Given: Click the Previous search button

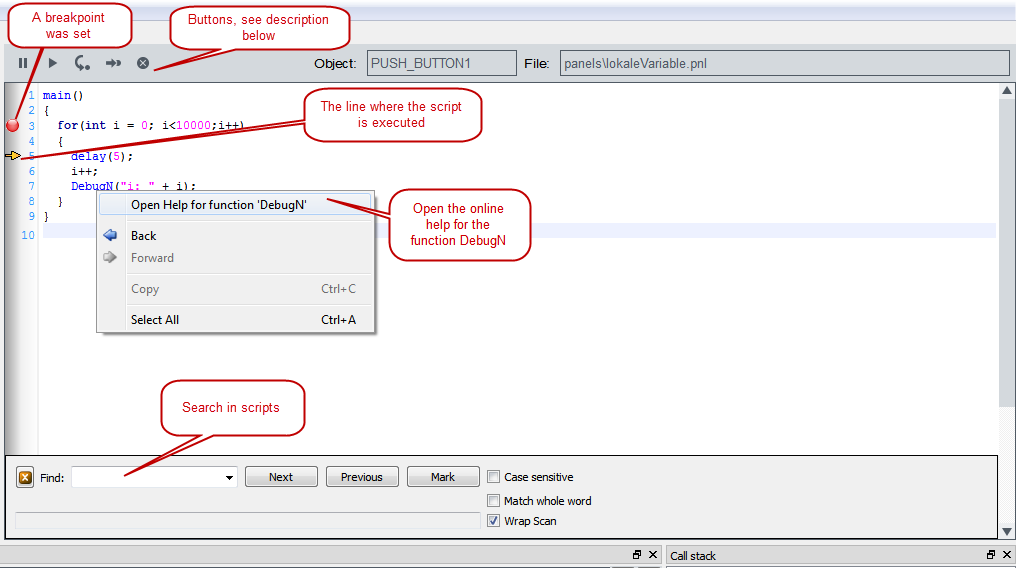Looking at the screenshot, I should (x=362, y=477).
